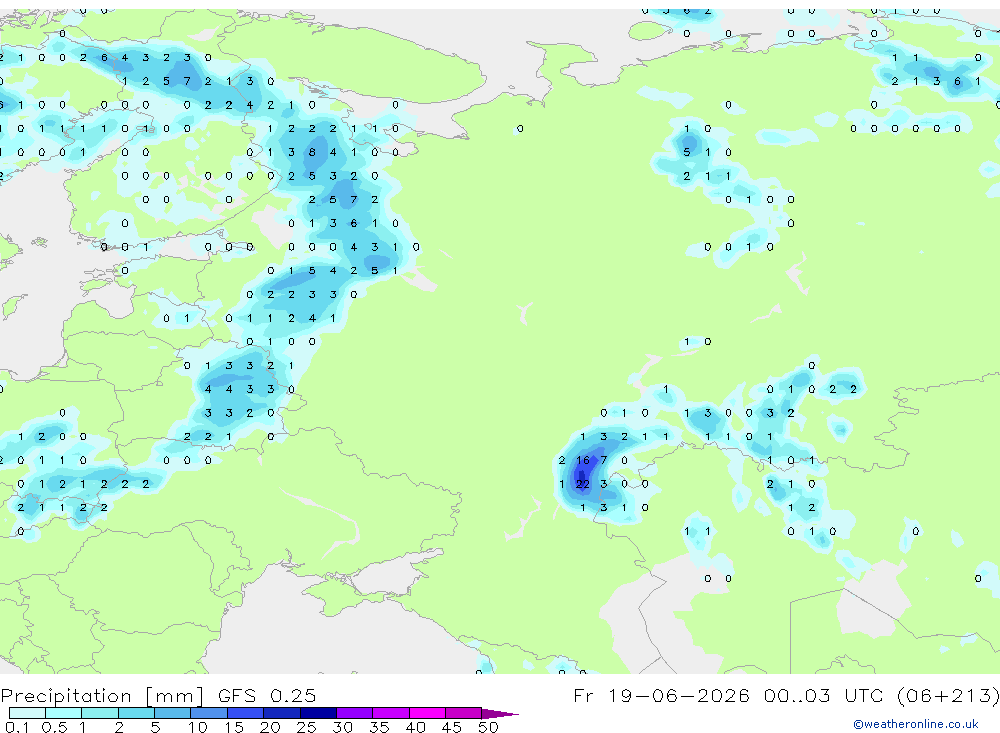Viewport: 1000px width, 733px height.
Task: Pick the 10–15 mm legend color swatch
Action: [x=209, y=713]
